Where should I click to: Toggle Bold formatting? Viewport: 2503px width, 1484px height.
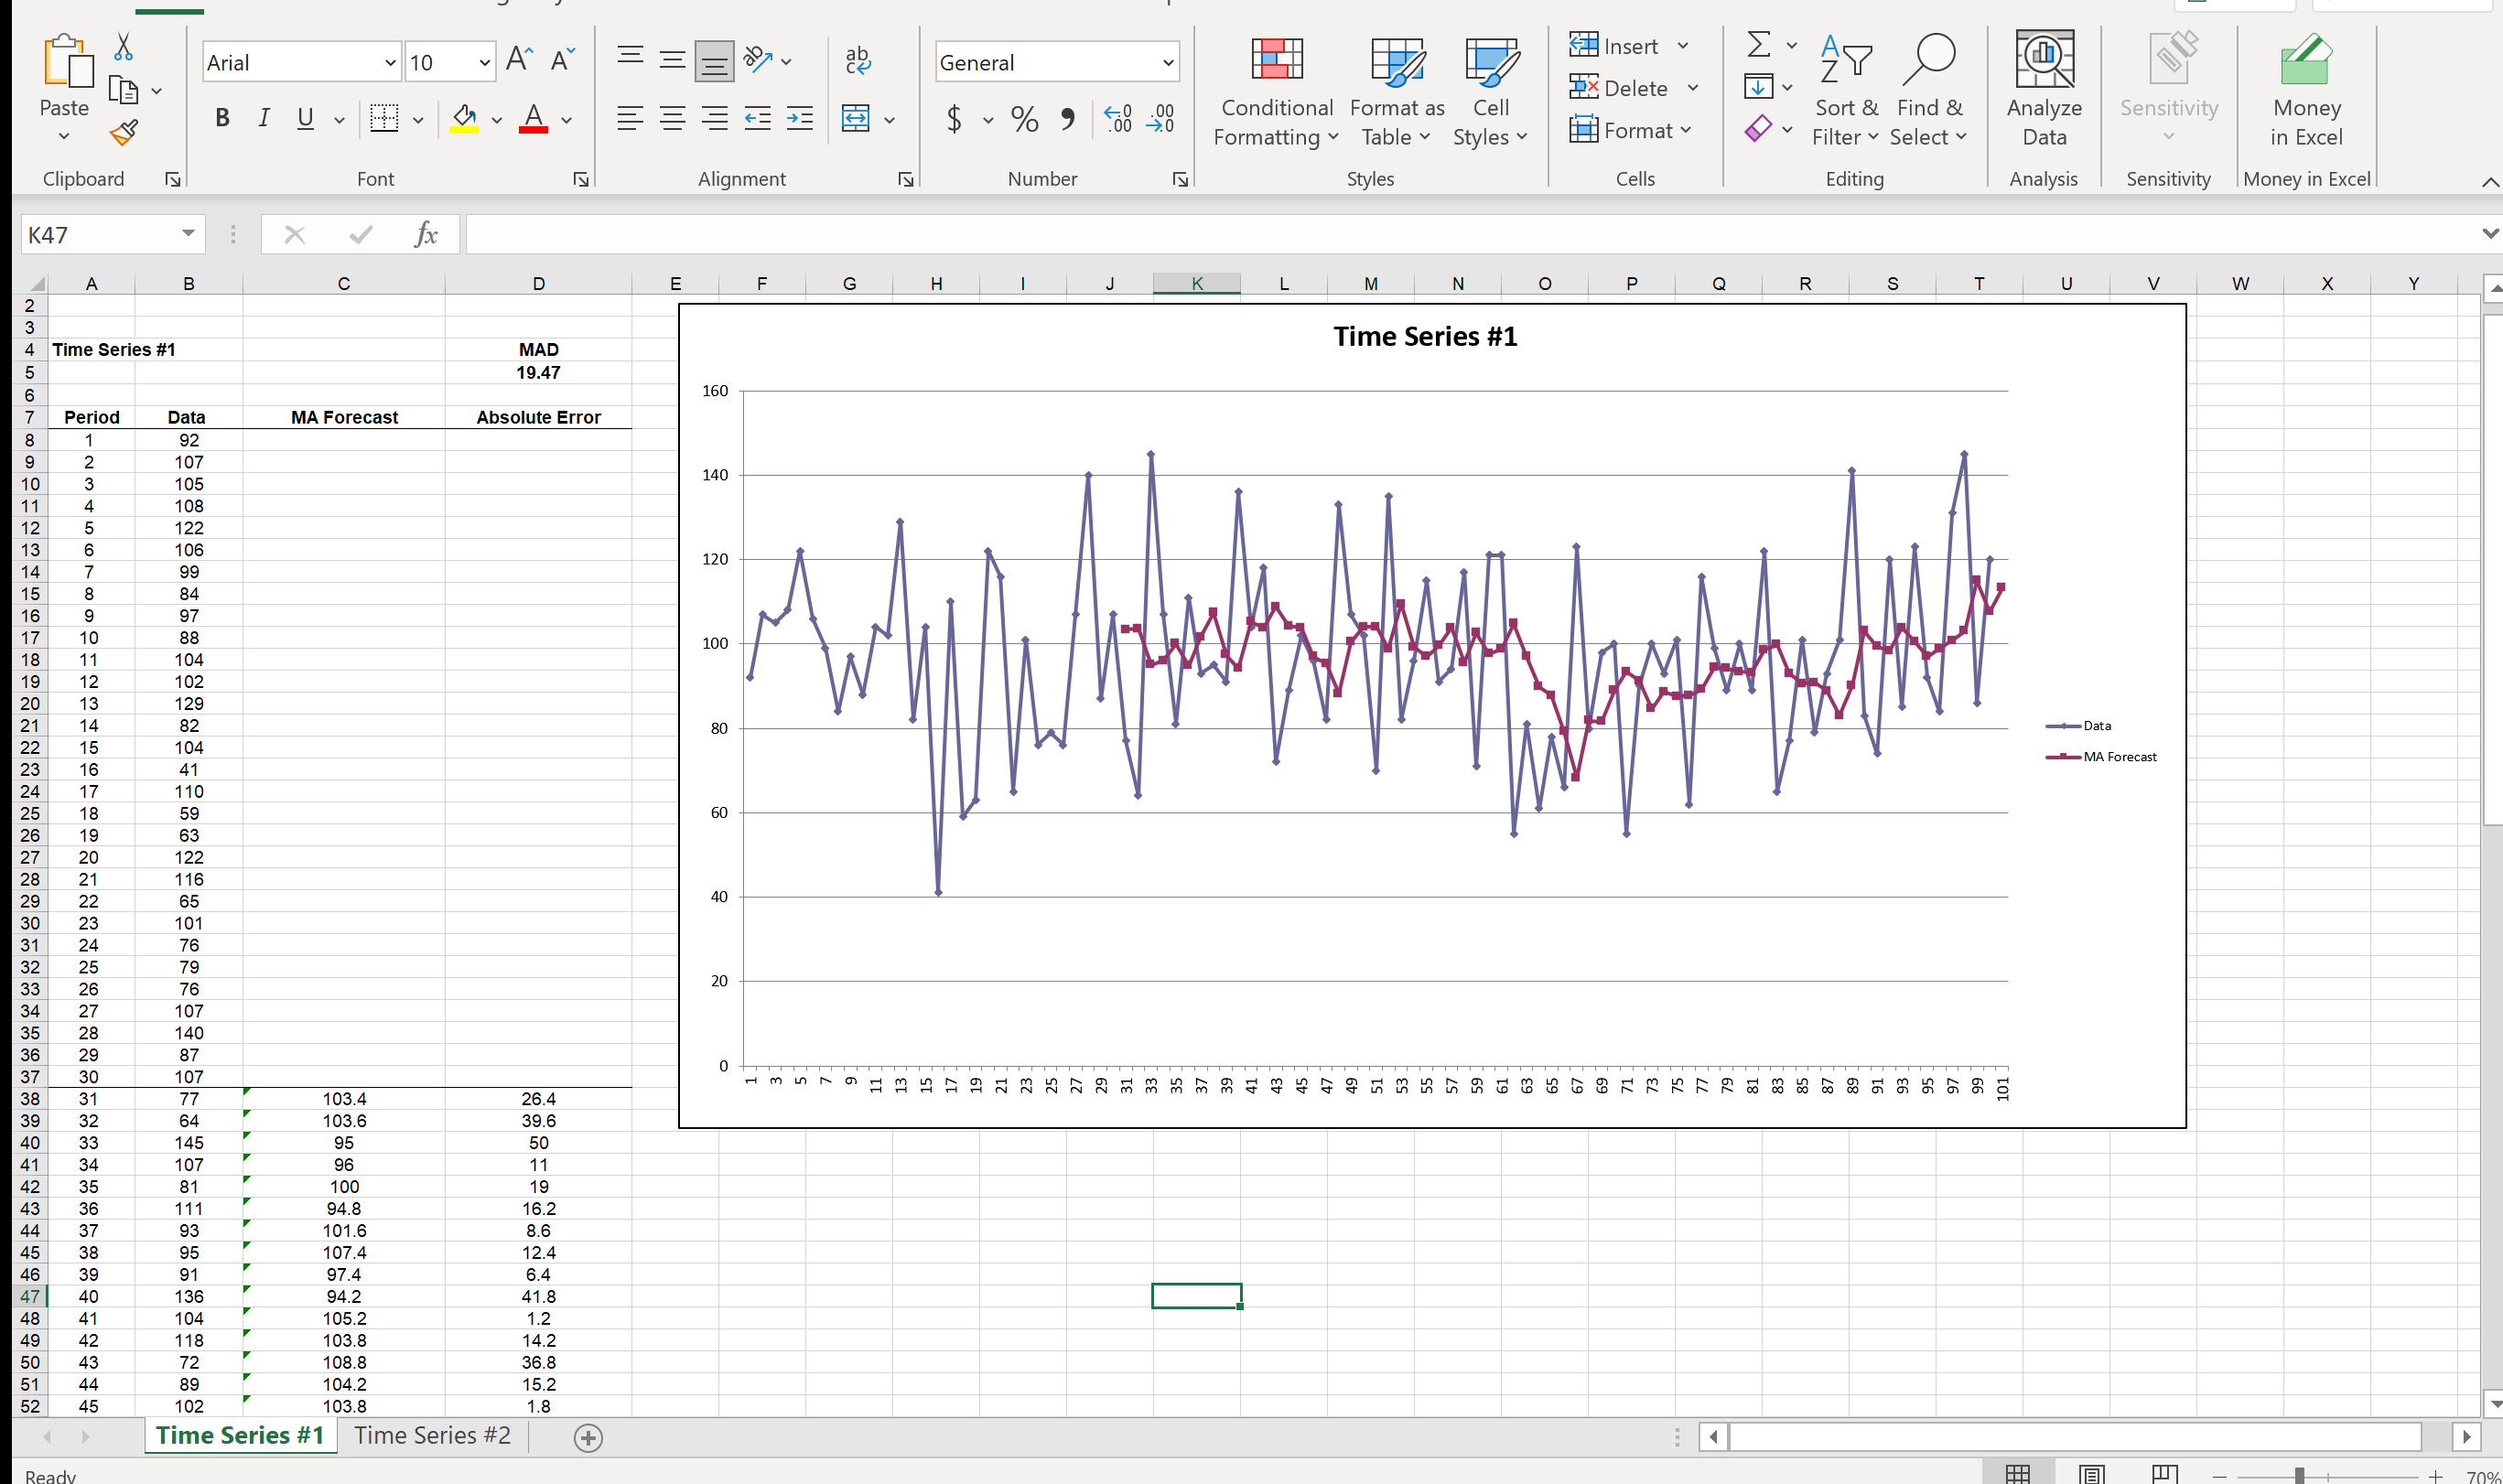pyautogui.click(x=222, y=119)
